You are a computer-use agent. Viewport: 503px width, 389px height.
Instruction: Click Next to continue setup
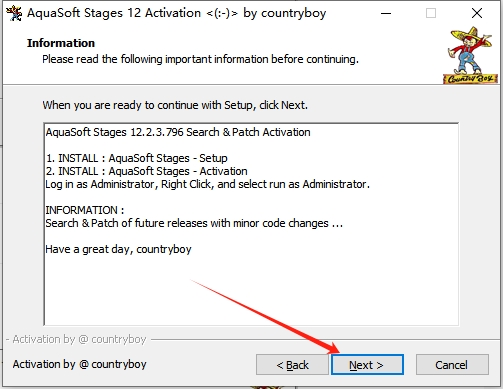tap(367, 365)
